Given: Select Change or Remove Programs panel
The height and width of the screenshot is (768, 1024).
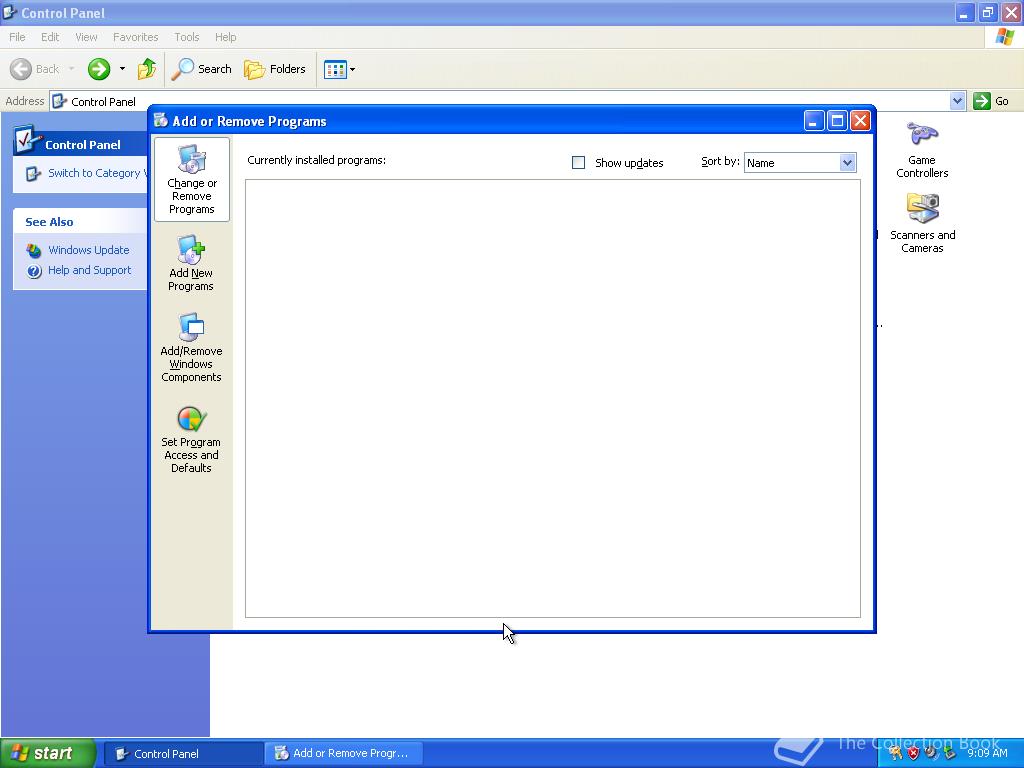Looking at the screenshot, I should click(192, 180).
